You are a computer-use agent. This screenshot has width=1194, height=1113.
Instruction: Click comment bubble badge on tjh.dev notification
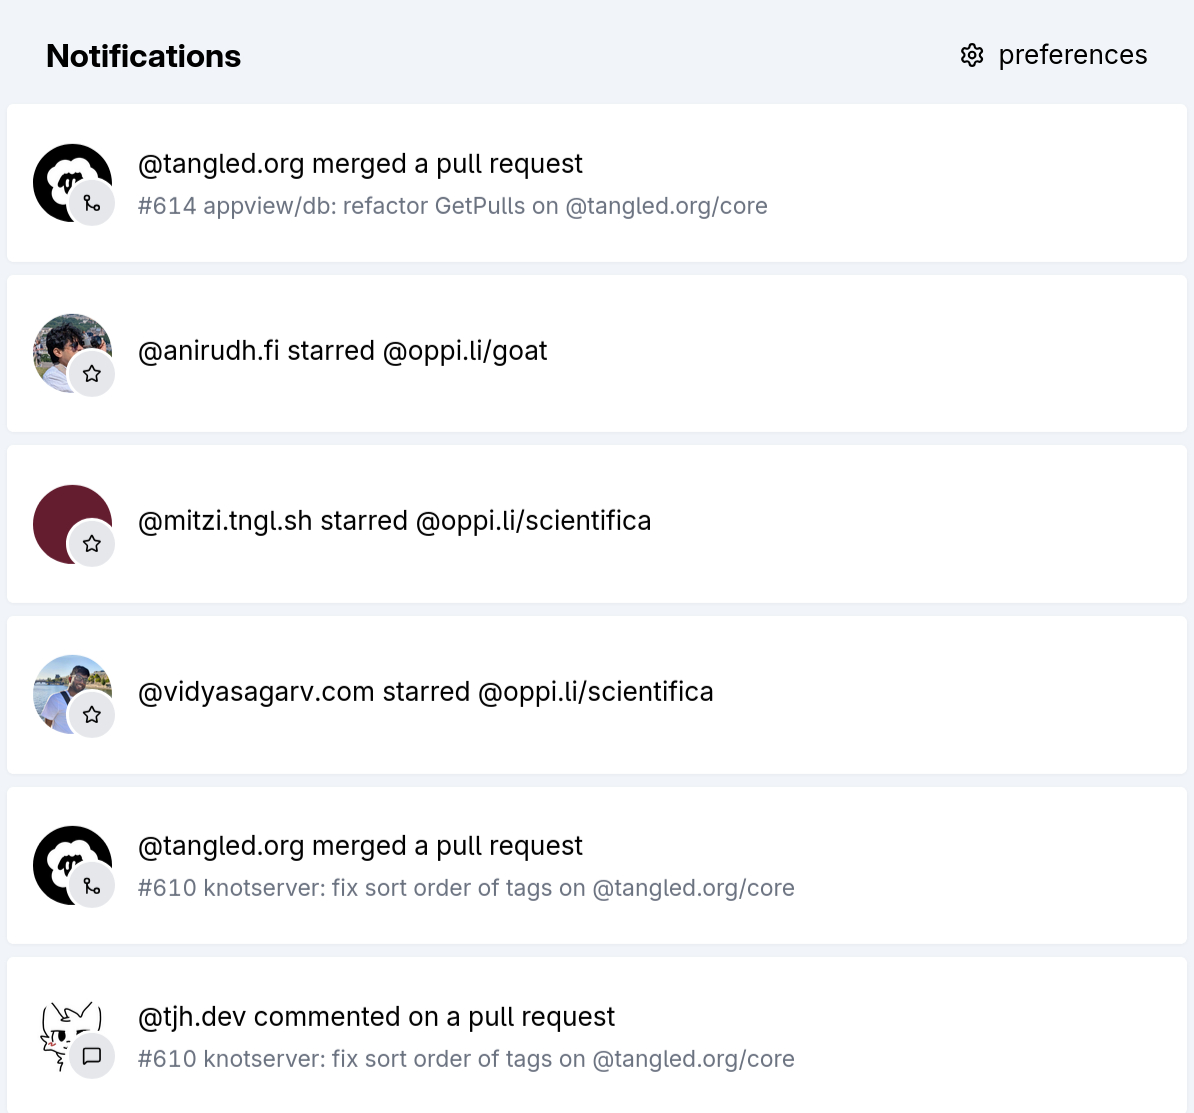click(92, 1056)
